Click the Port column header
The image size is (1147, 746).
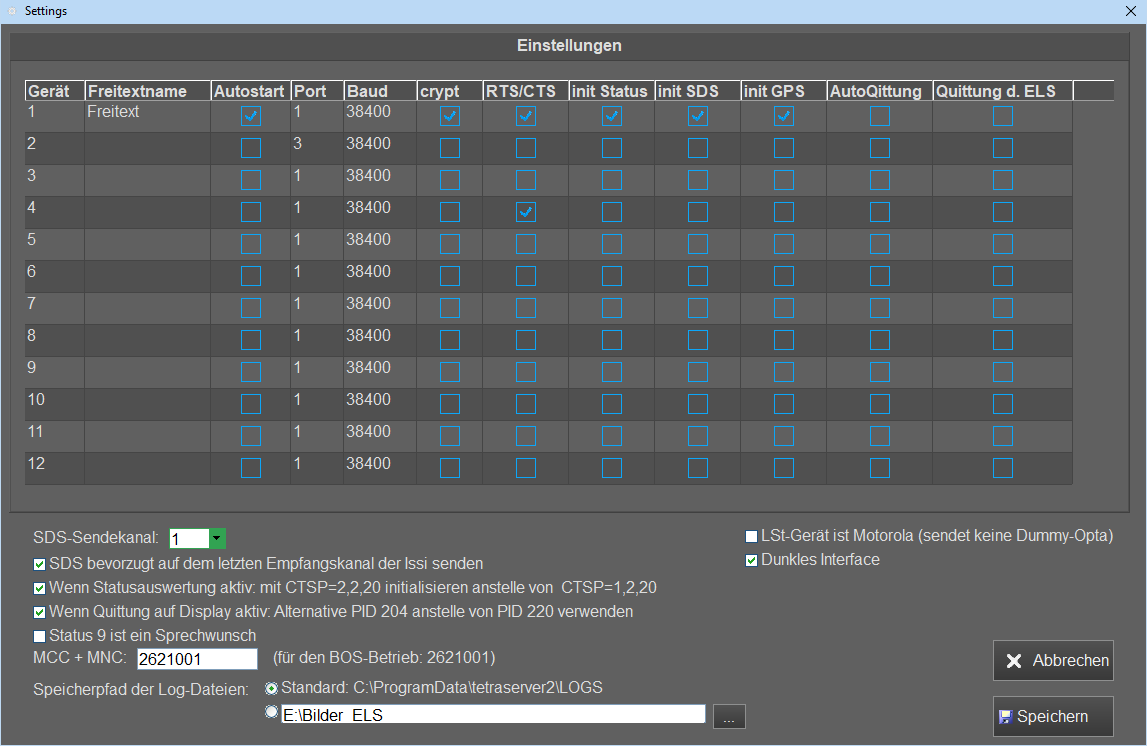(x=317, y=91)
